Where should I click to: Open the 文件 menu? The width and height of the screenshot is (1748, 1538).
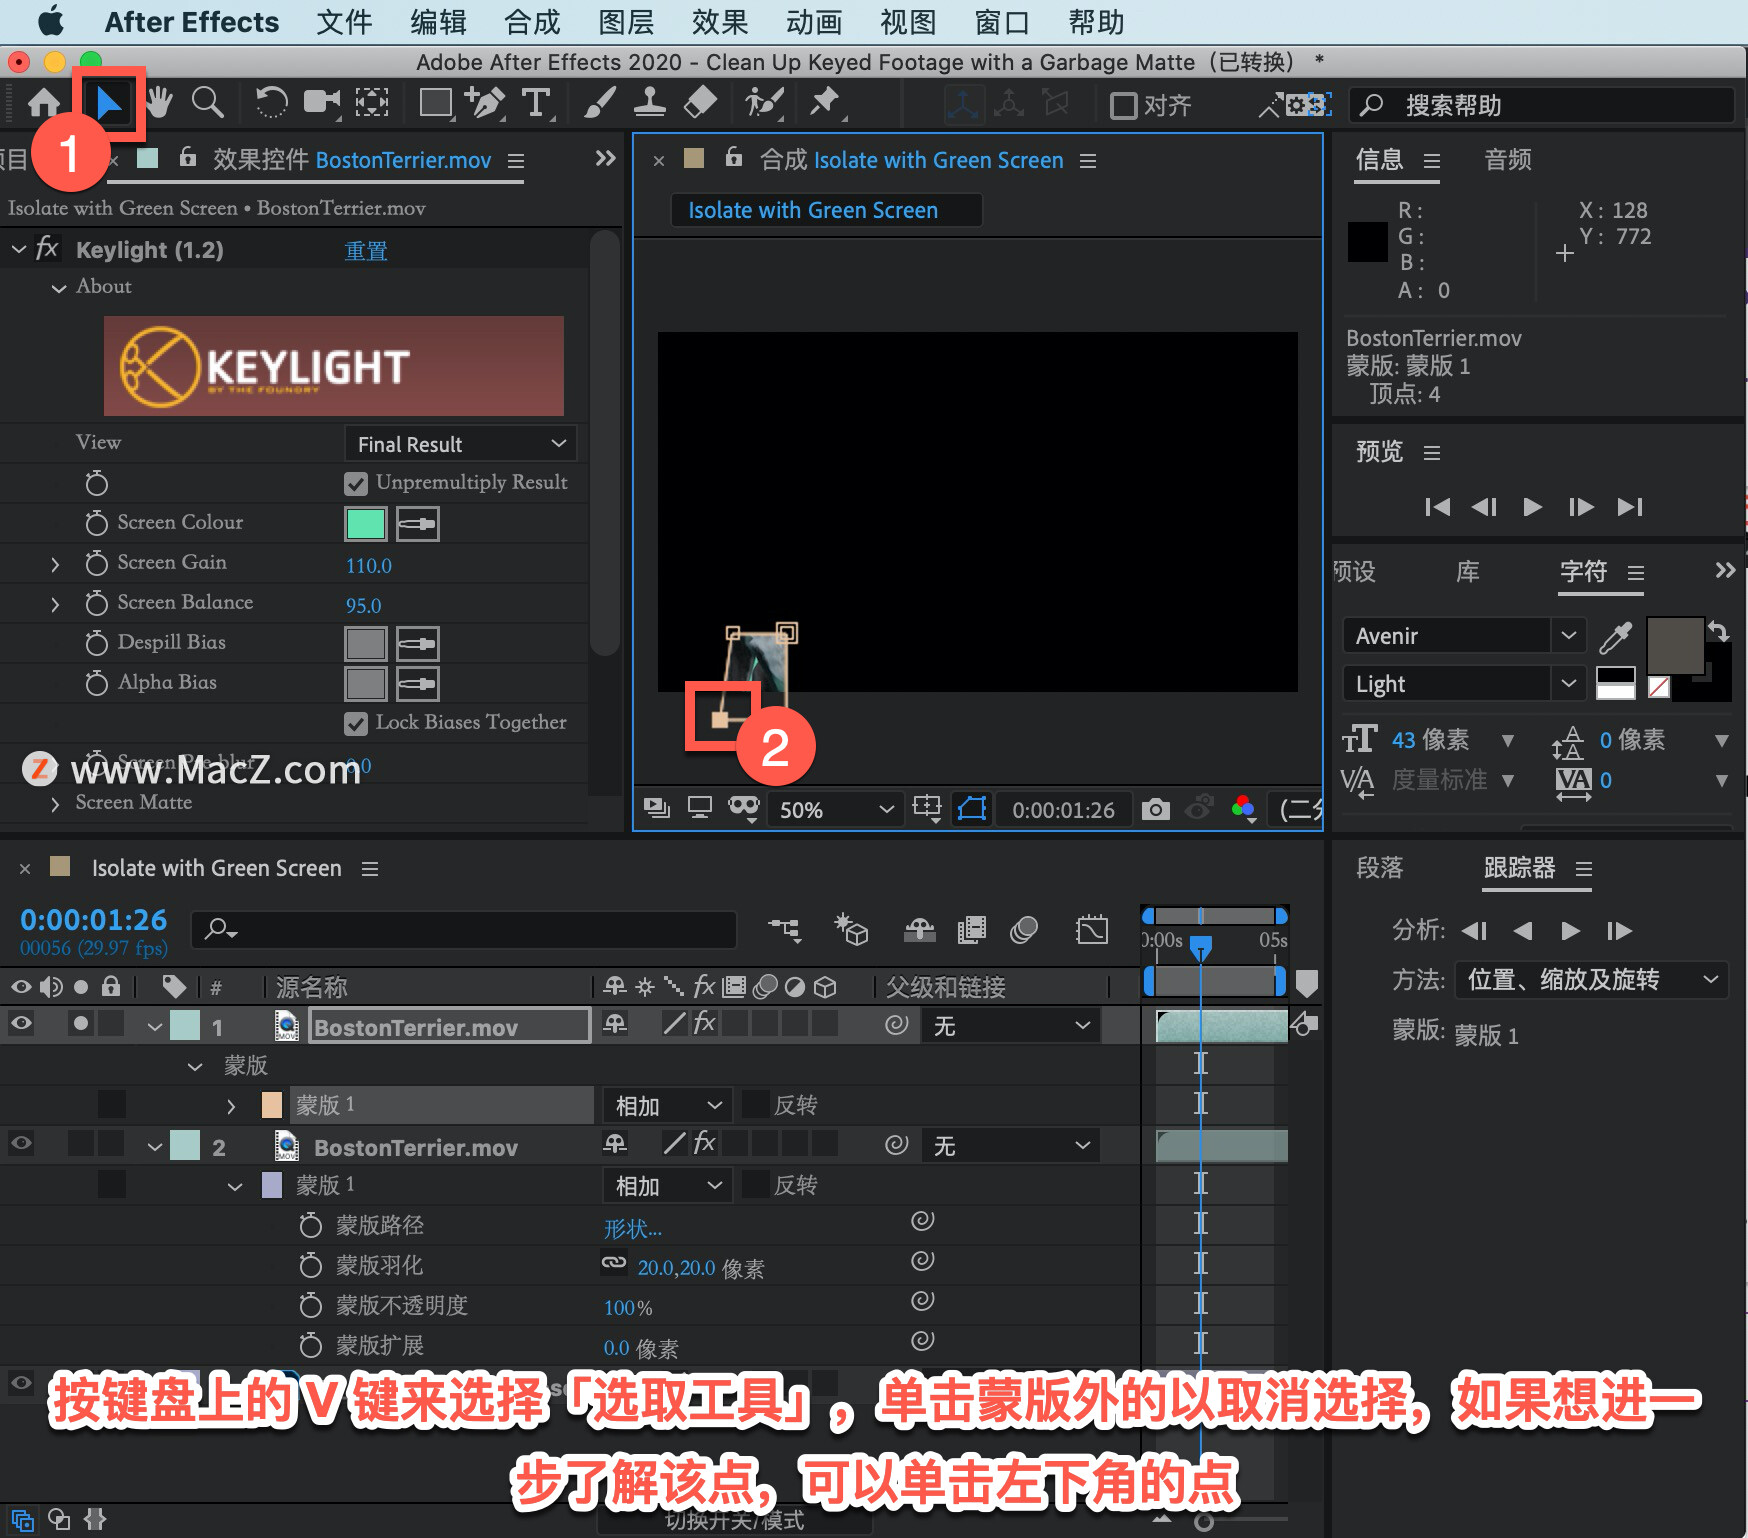click(344, 22)
